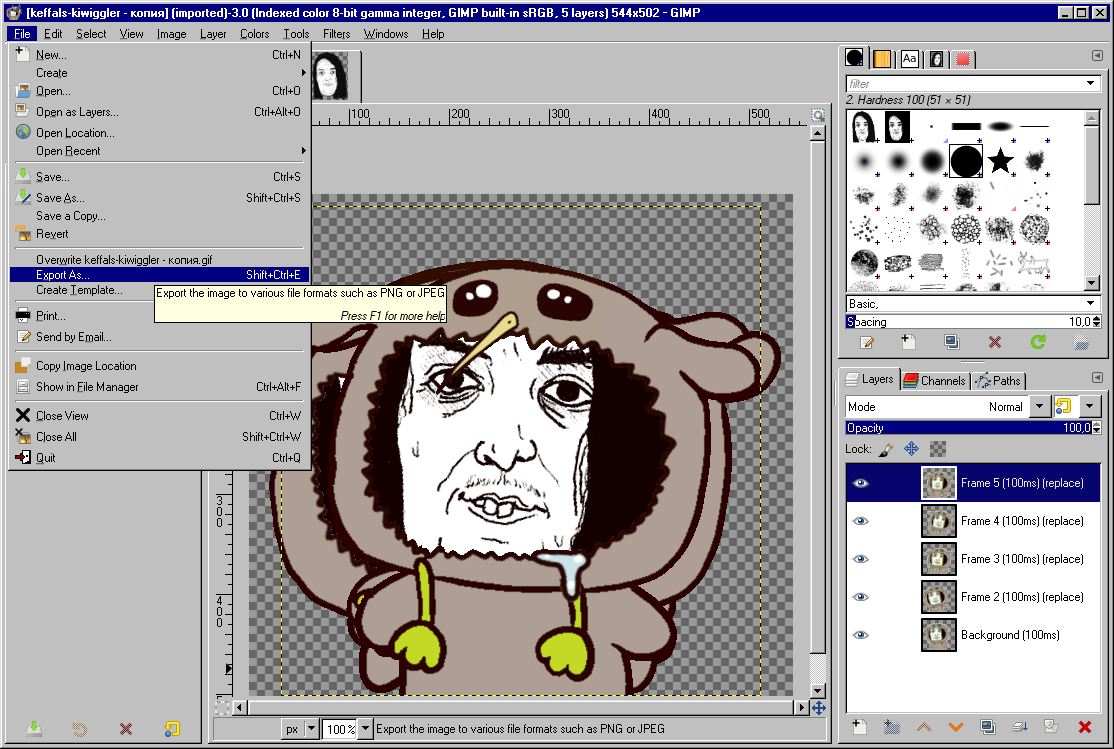Click Reset tool options yellow icon
The image size is (1114, 749).
pyautogui.click(x=172, y=728)
